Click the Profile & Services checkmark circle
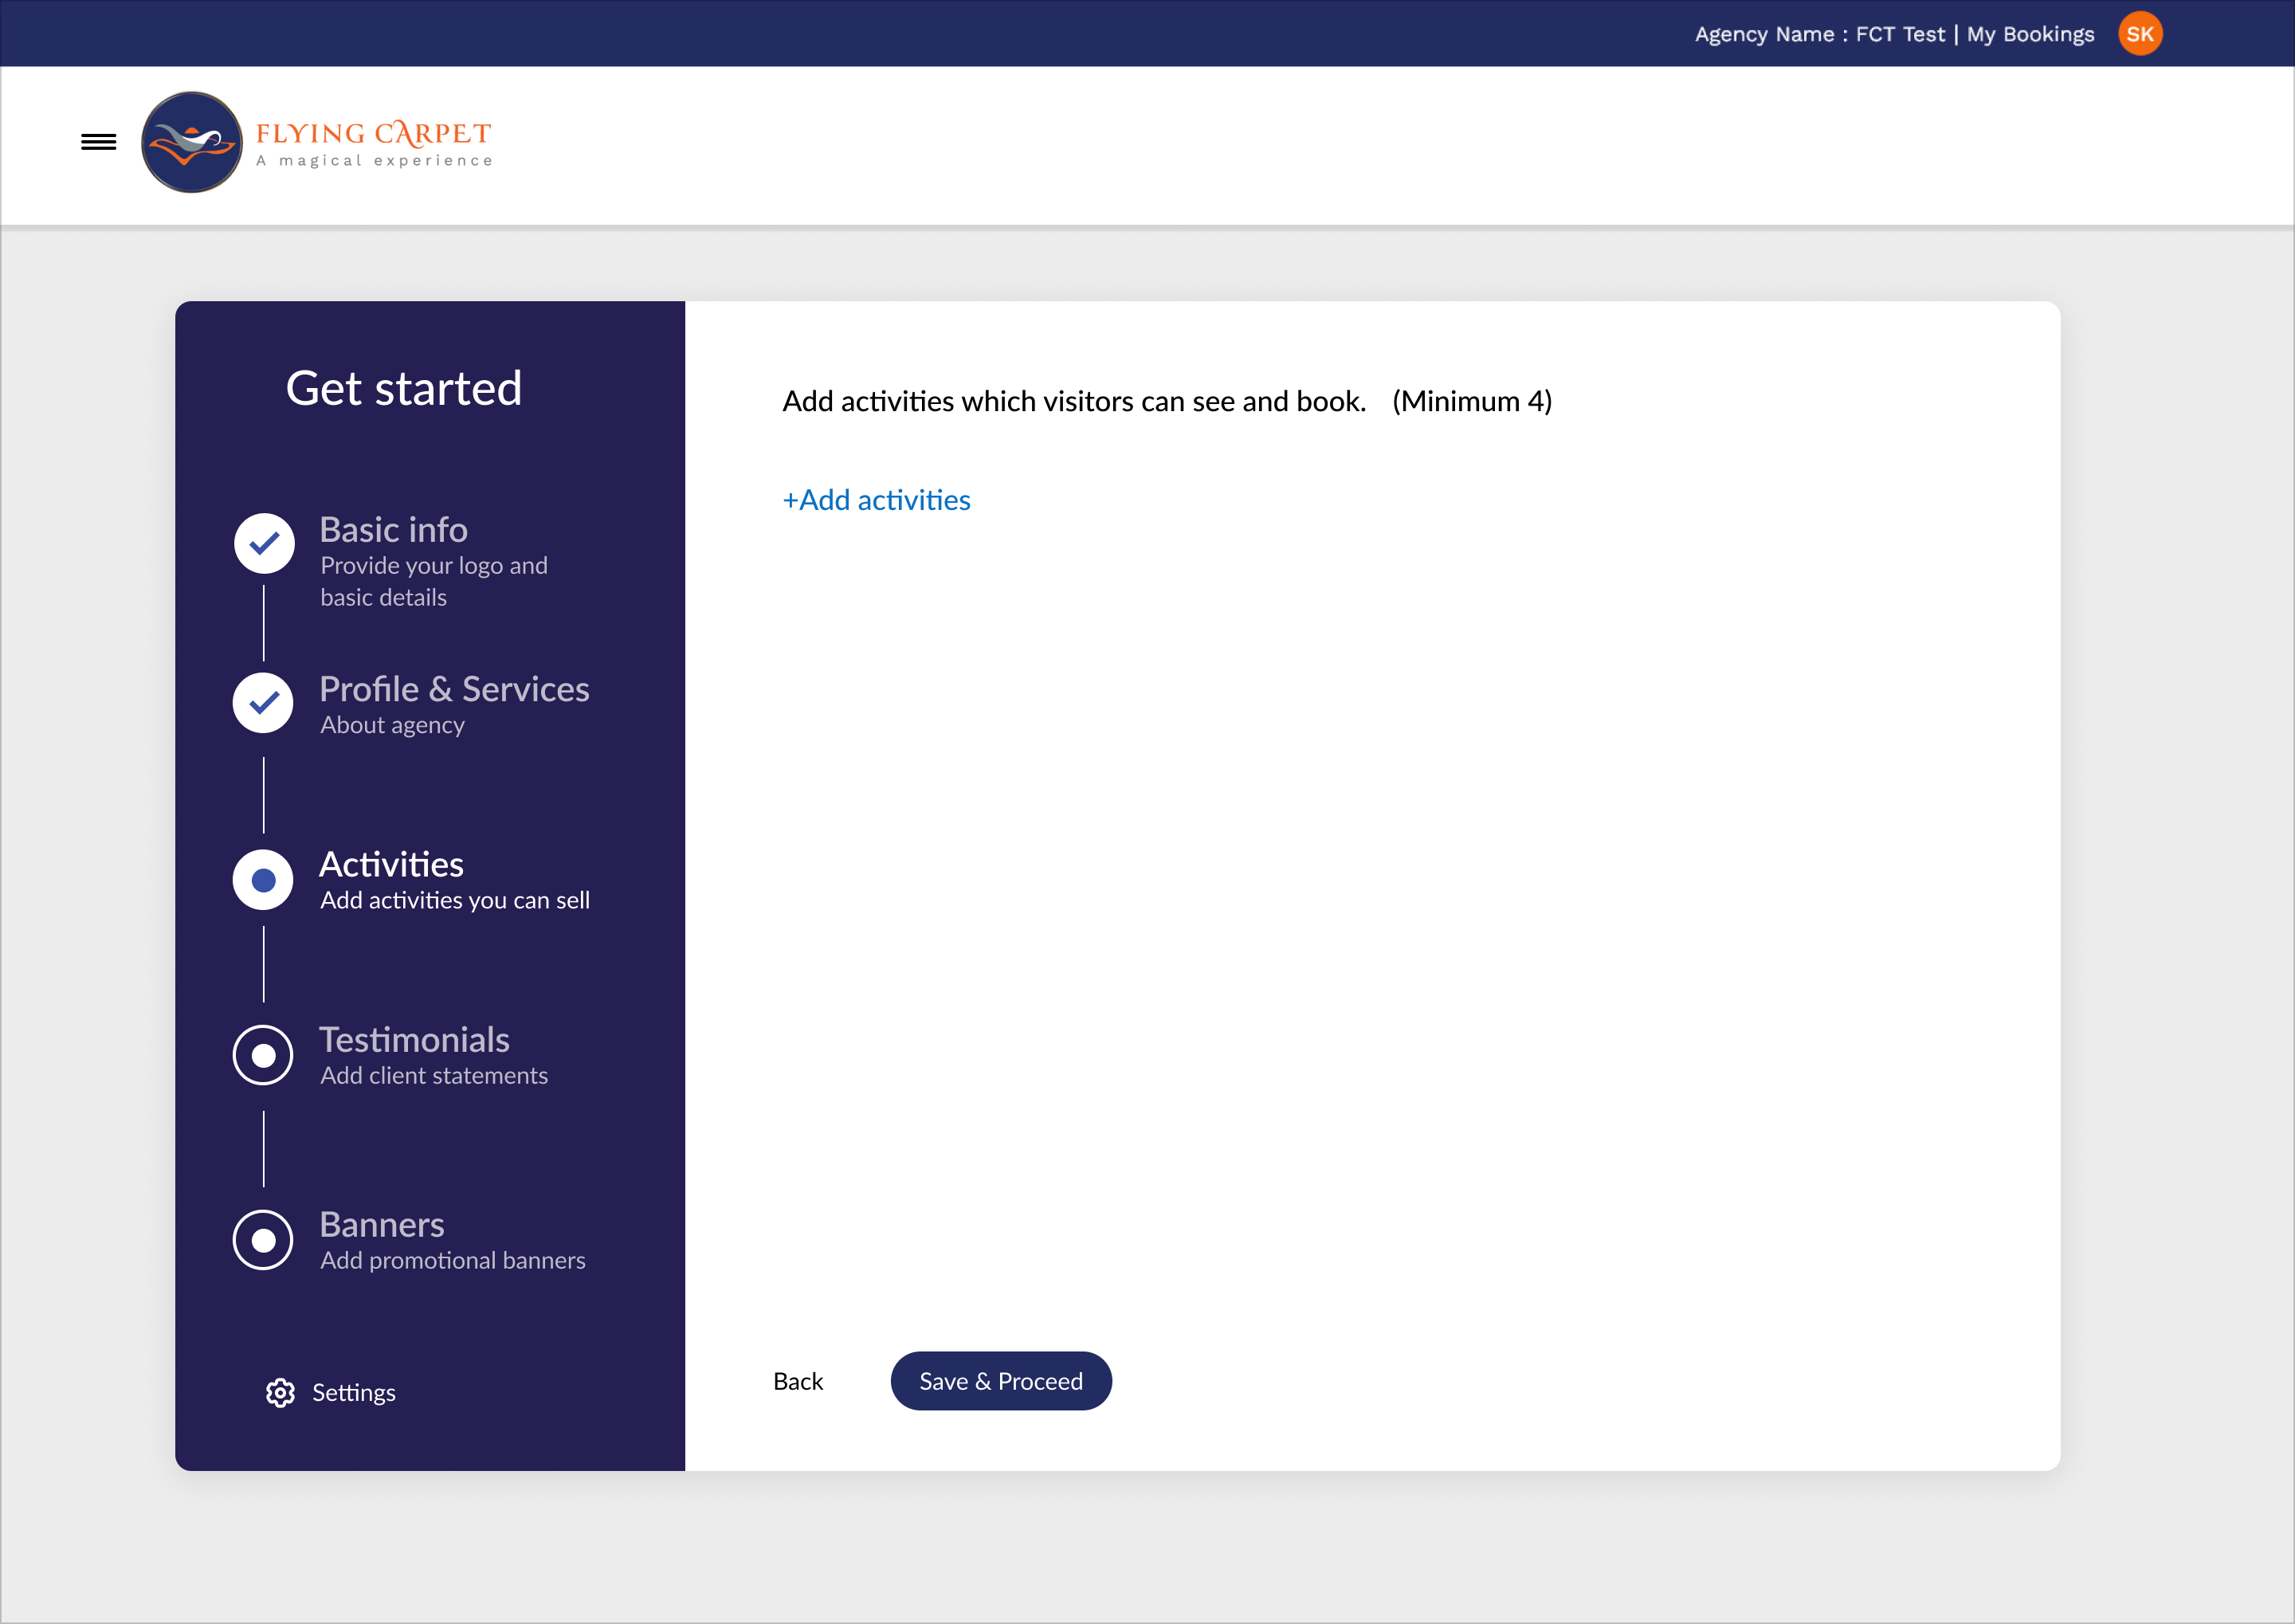Screen dimensions: 2295x1624 click(263, 703)
